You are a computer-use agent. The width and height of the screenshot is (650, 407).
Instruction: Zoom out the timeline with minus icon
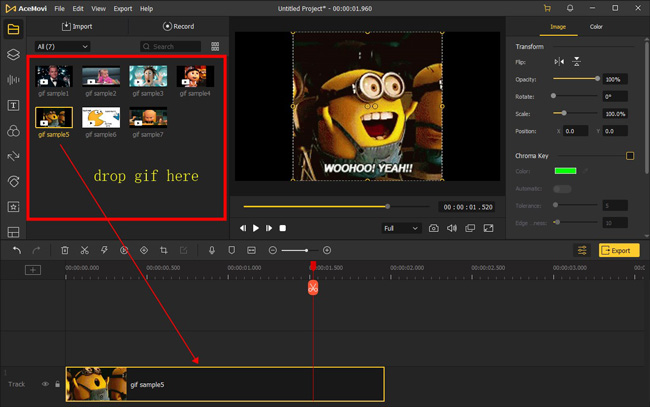coord(272,250)
